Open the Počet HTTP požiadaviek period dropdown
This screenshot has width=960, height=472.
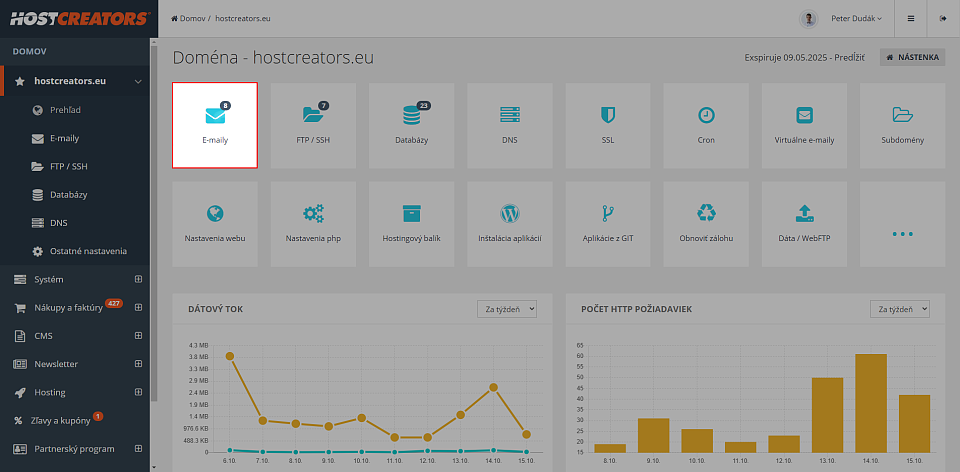click(900, 309)
